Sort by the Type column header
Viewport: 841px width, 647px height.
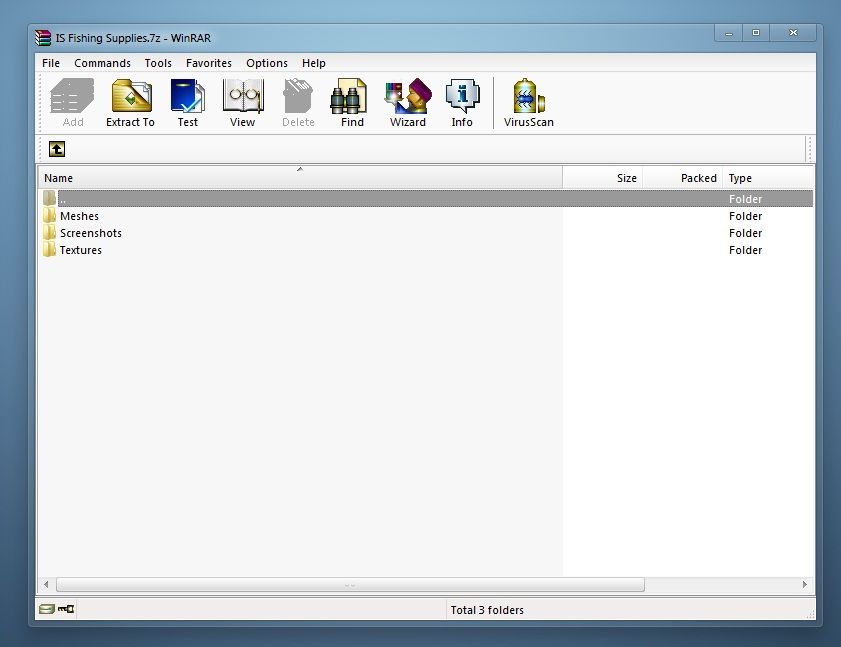pos(767,178)
